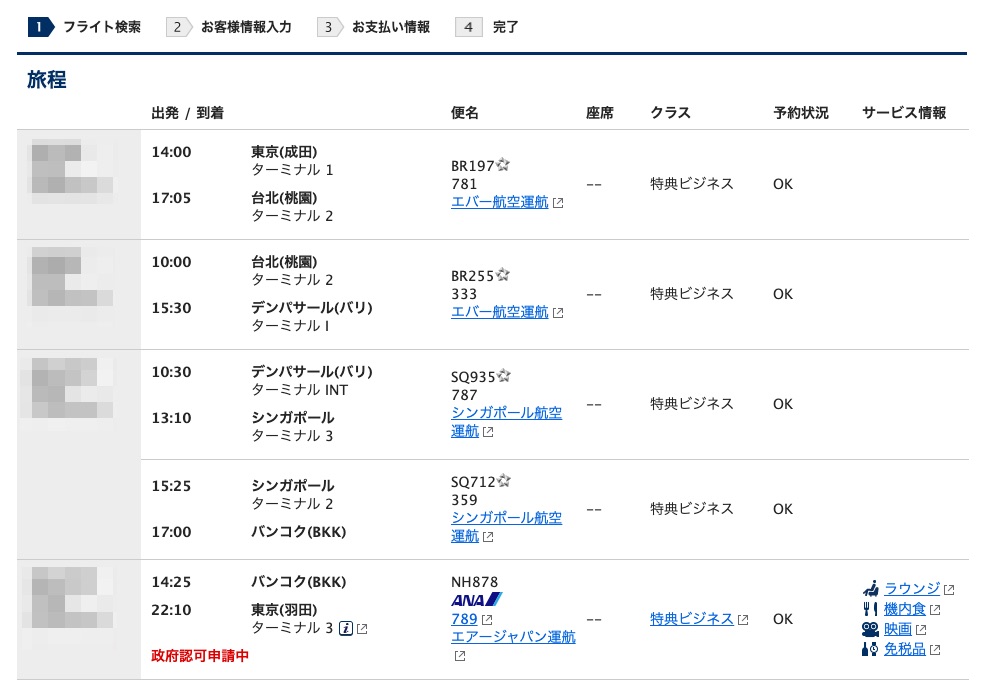Click the duty-free bottle icon
The image size is (984, 692).
click(870, 649)
